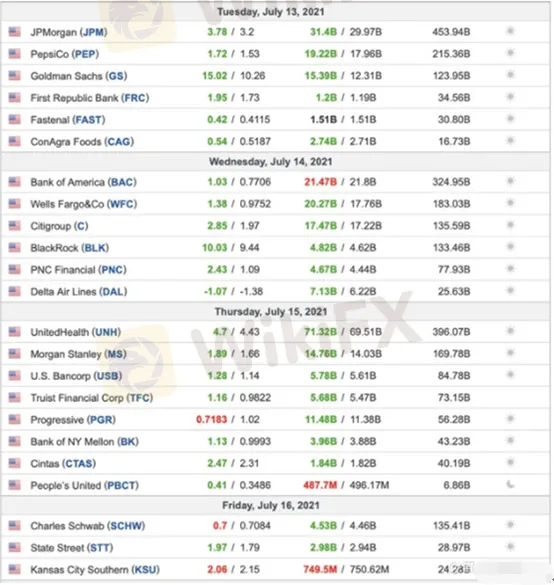554x585 pixels.
Task: Open the Progressive (PGR) link
Action: click(73, 420)
